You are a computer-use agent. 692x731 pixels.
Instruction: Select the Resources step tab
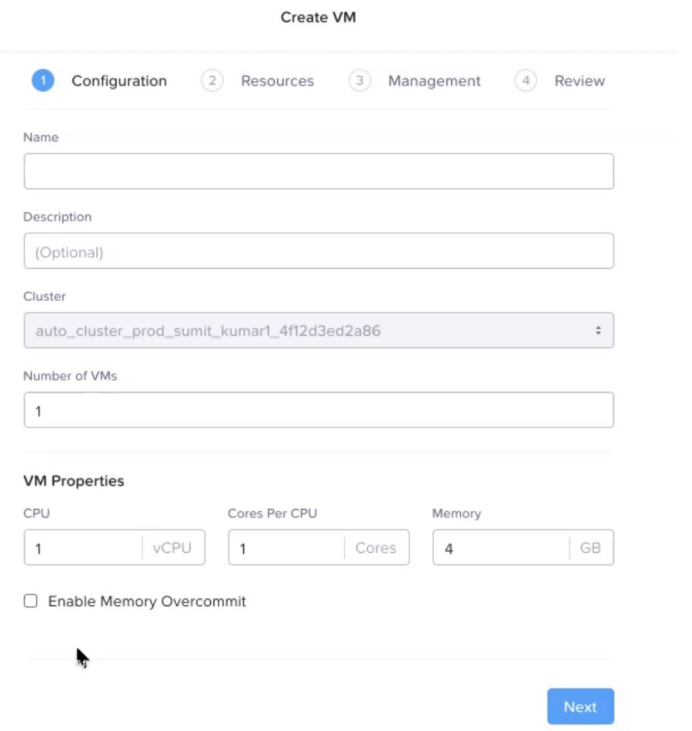[x=277, y=81]
